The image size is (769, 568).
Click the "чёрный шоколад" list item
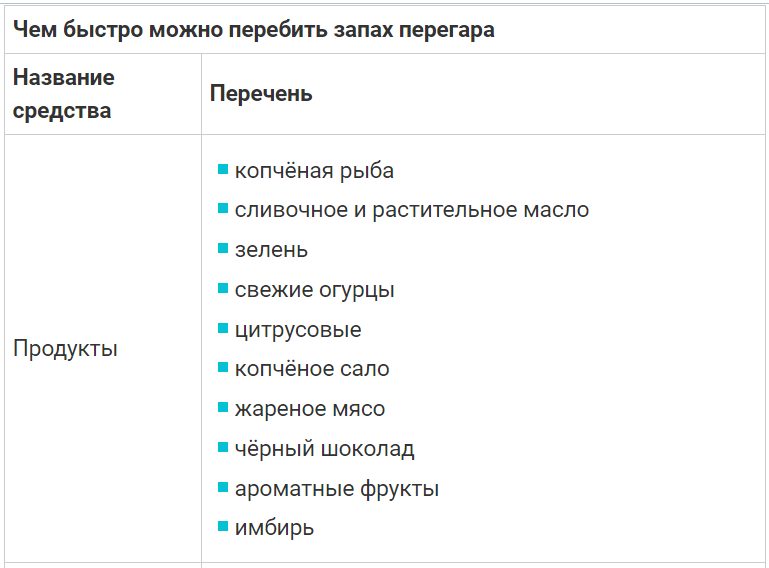coord(324,448)
